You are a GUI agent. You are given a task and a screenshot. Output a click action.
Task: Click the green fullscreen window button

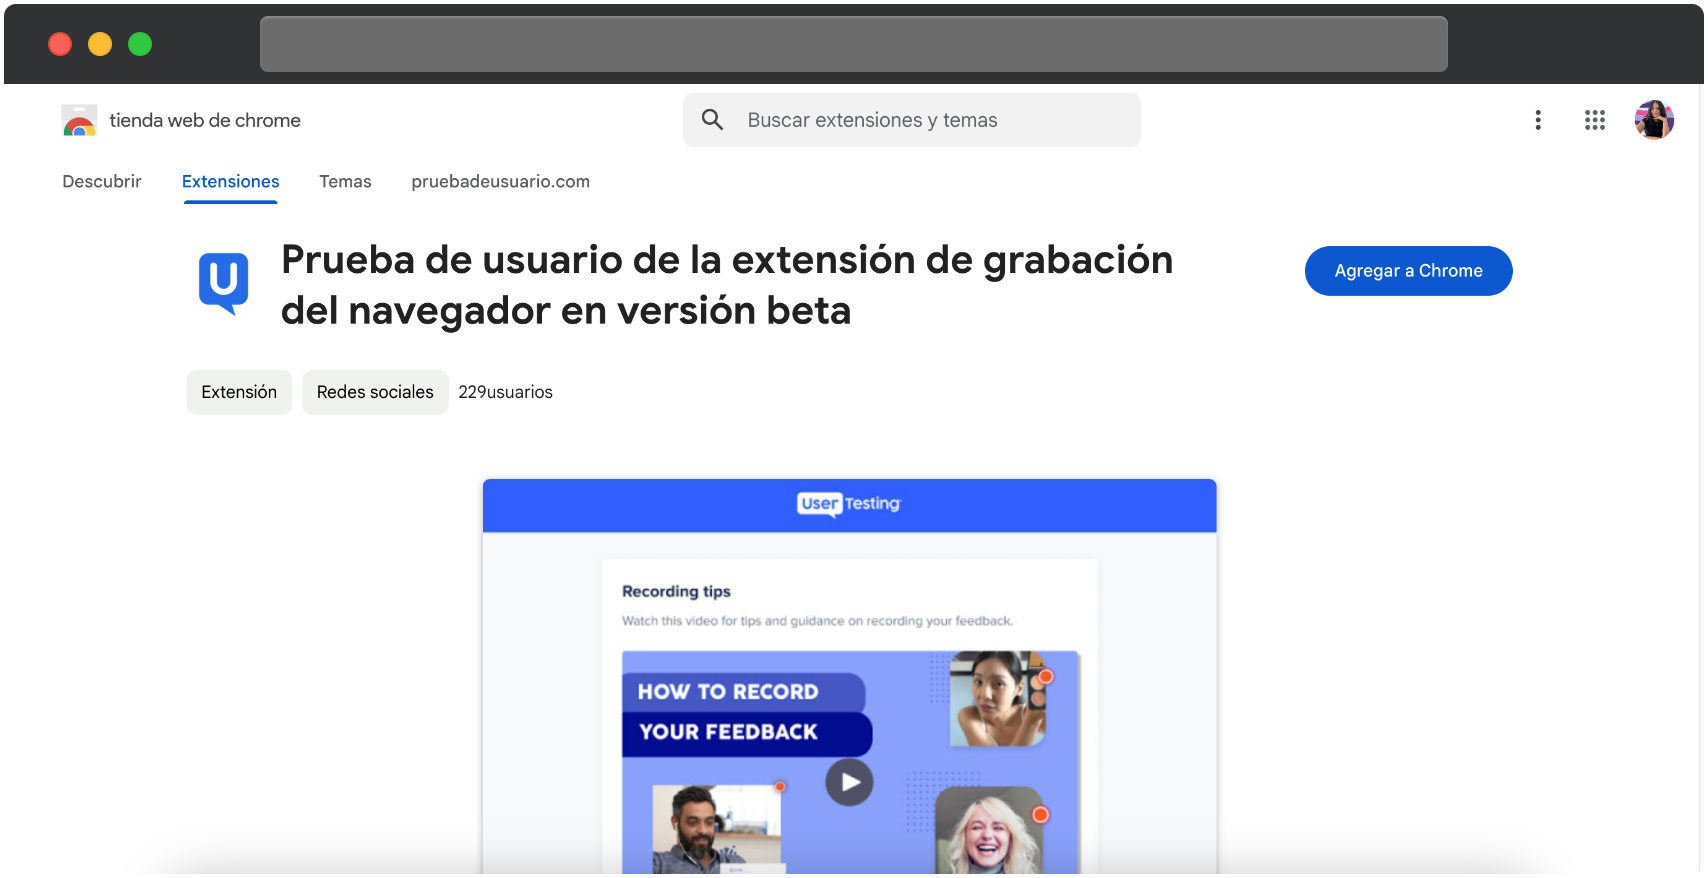[140, 44]
